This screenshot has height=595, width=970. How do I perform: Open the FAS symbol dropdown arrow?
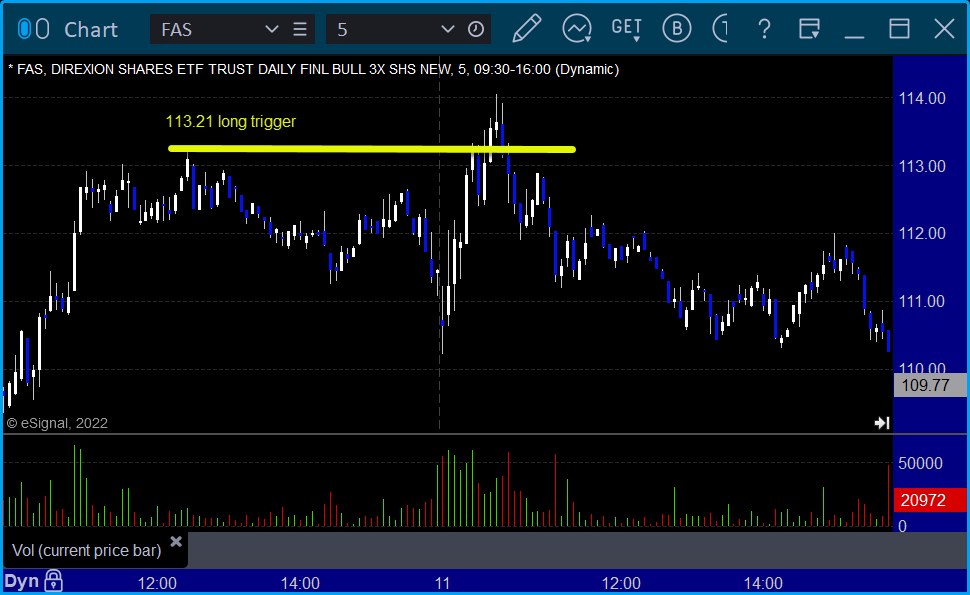click(x=271, y=29)
